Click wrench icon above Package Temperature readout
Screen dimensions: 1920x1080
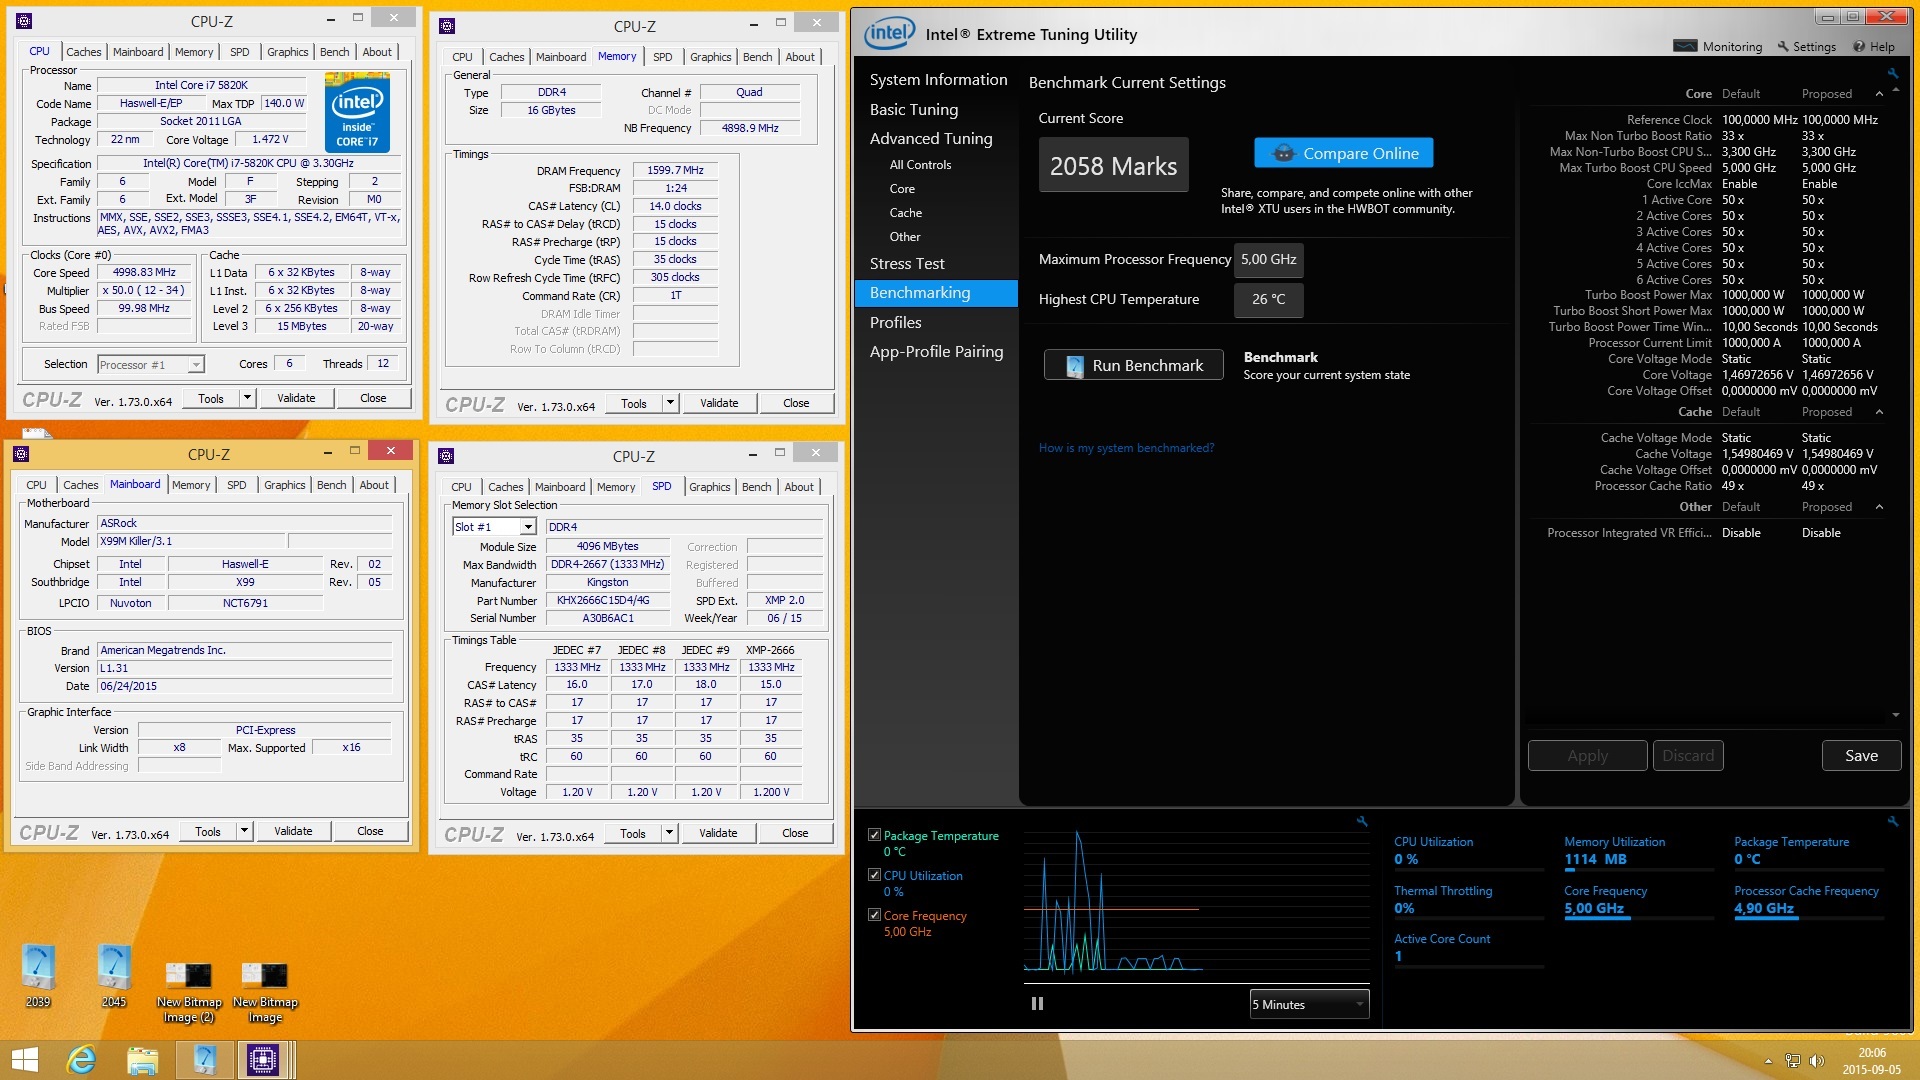click(1893, 821)
